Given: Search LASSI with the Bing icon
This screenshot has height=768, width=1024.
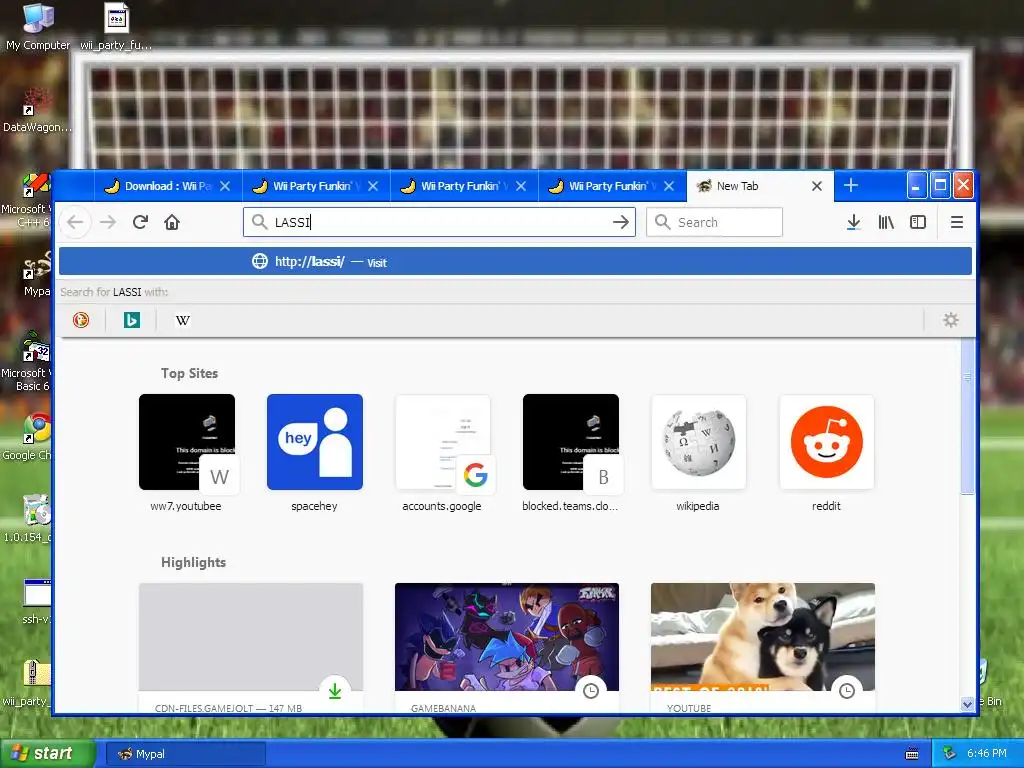Looking at the screenshot, I should (132, 320).
